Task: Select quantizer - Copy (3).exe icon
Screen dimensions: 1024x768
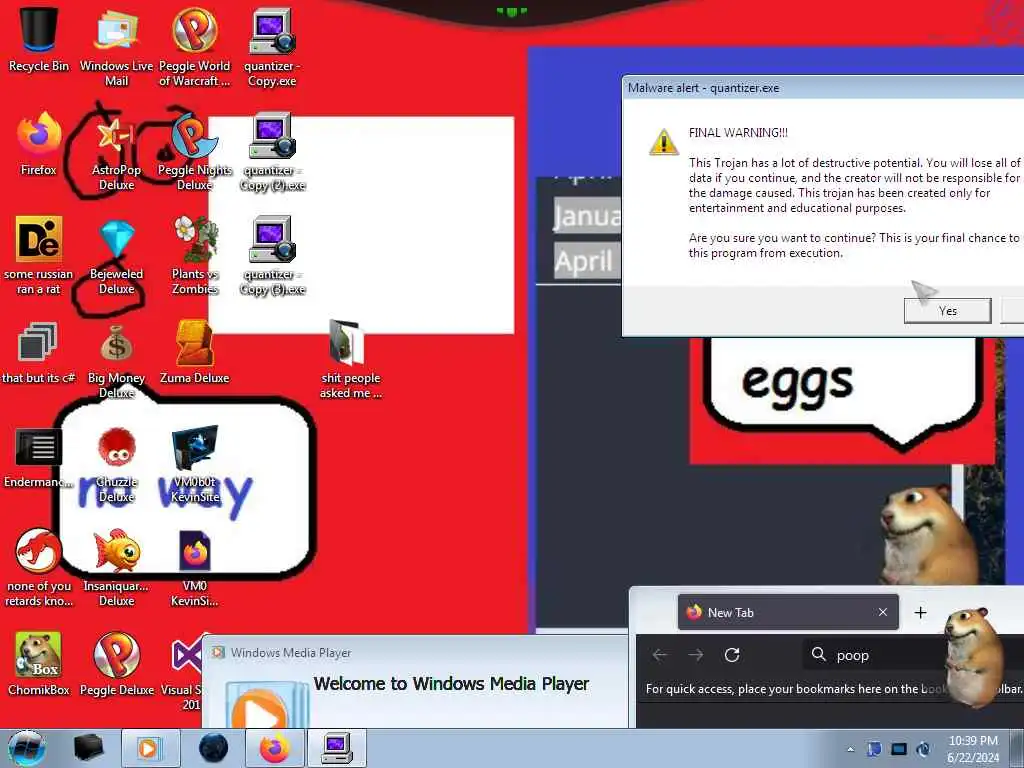Action: pos(272,255)
